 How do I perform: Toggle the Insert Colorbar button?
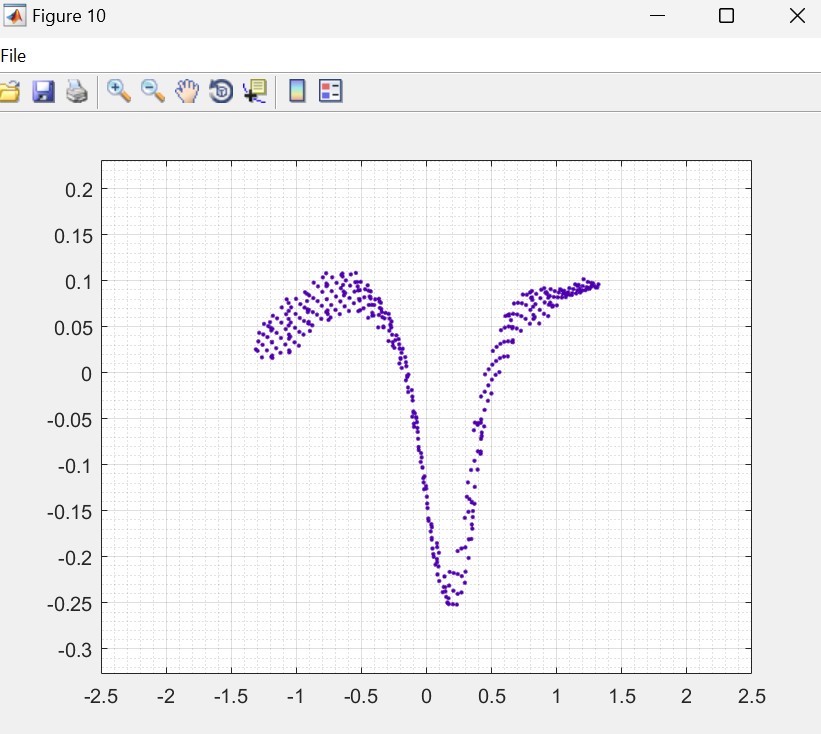tap(297, 92)
